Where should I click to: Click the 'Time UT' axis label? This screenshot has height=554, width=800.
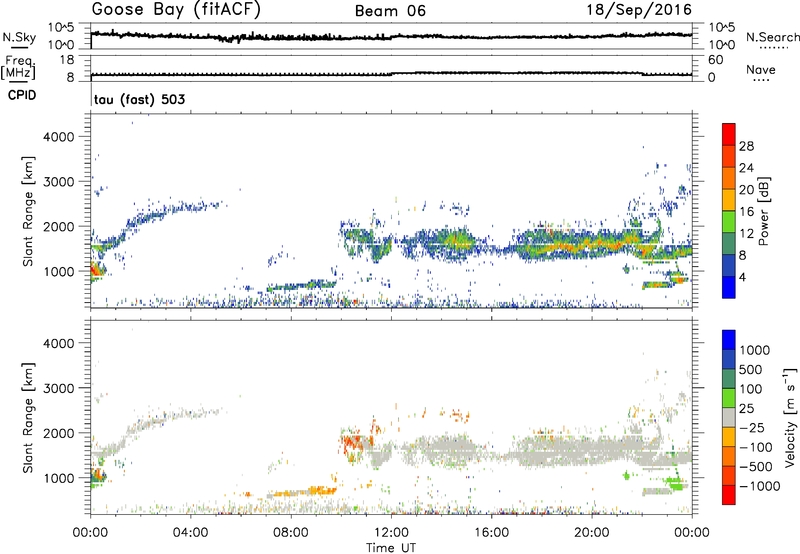[391, 548]
